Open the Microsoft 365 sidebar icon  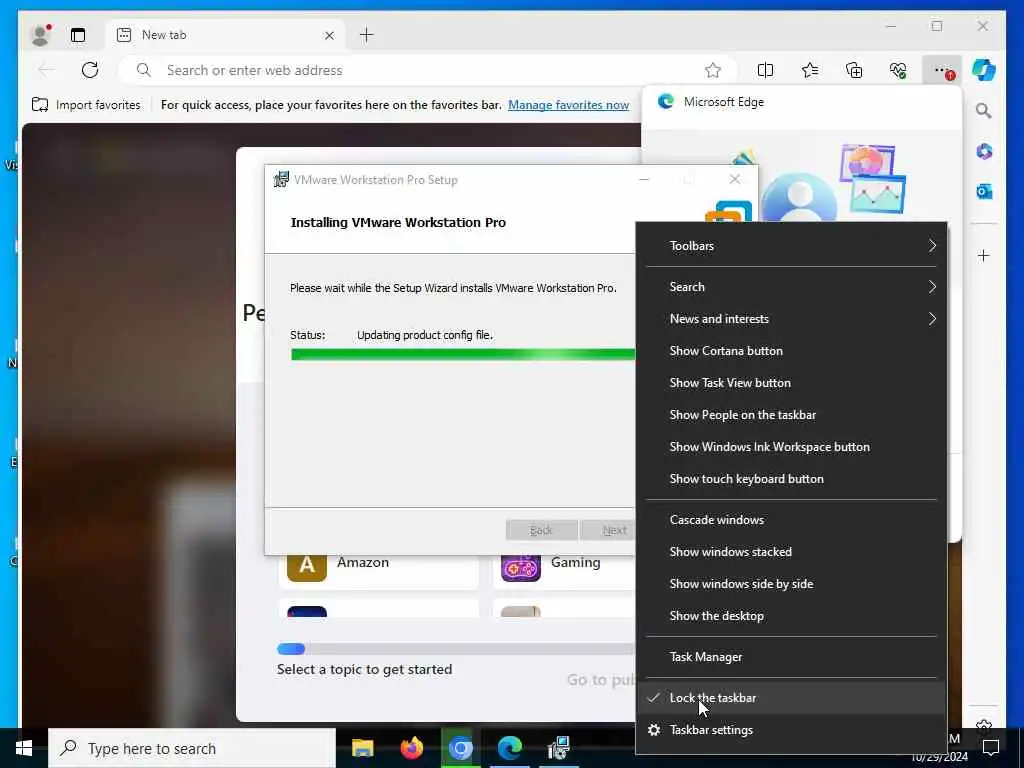pos(984,152)
